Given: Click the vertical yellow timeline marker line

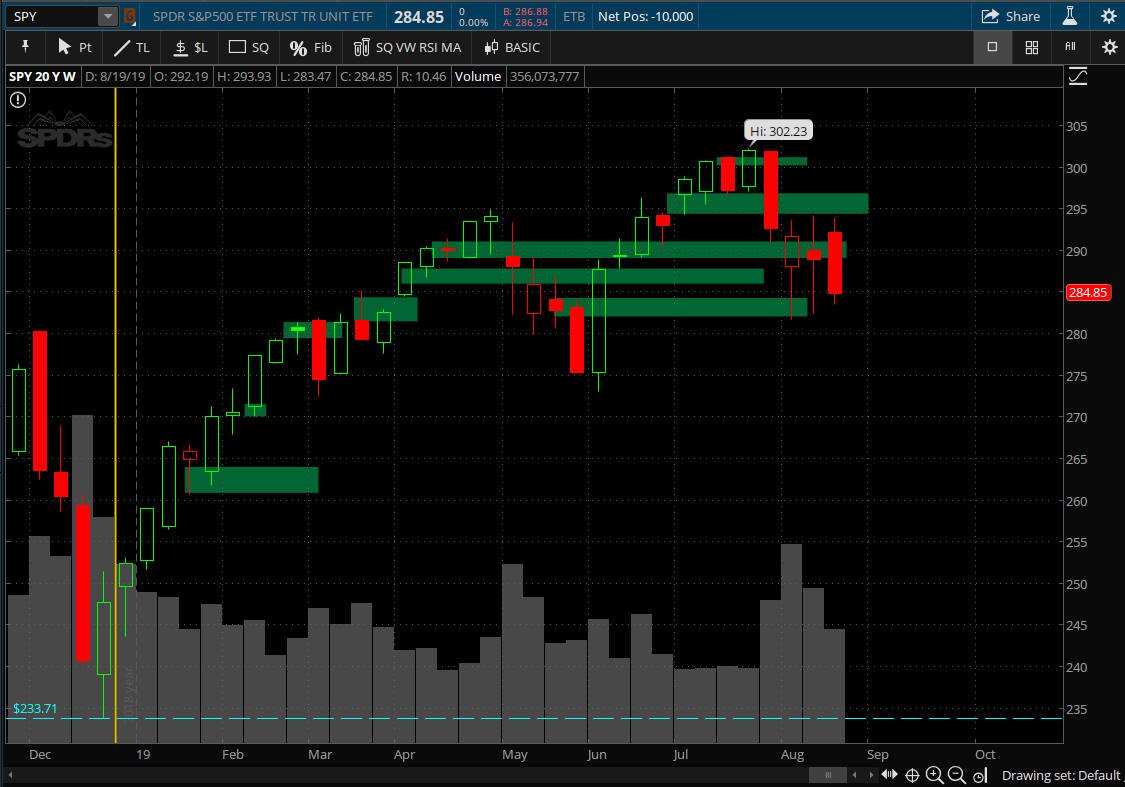Looking at the screenshot, I should tap(116, 416).
